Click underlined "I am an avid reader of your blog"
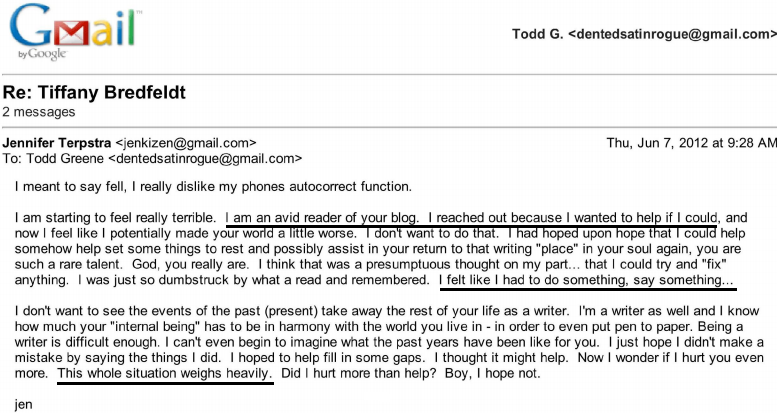Screen dimensions: 777x413 323,217
